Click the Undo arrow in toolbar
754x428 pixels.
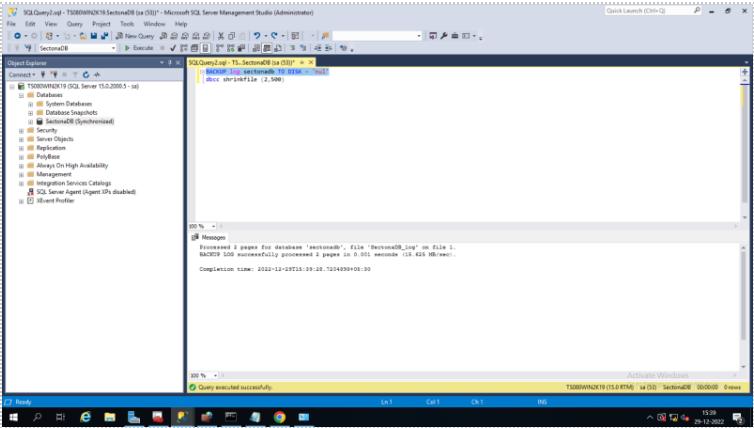pyautogui.click(x=258, y=35)
